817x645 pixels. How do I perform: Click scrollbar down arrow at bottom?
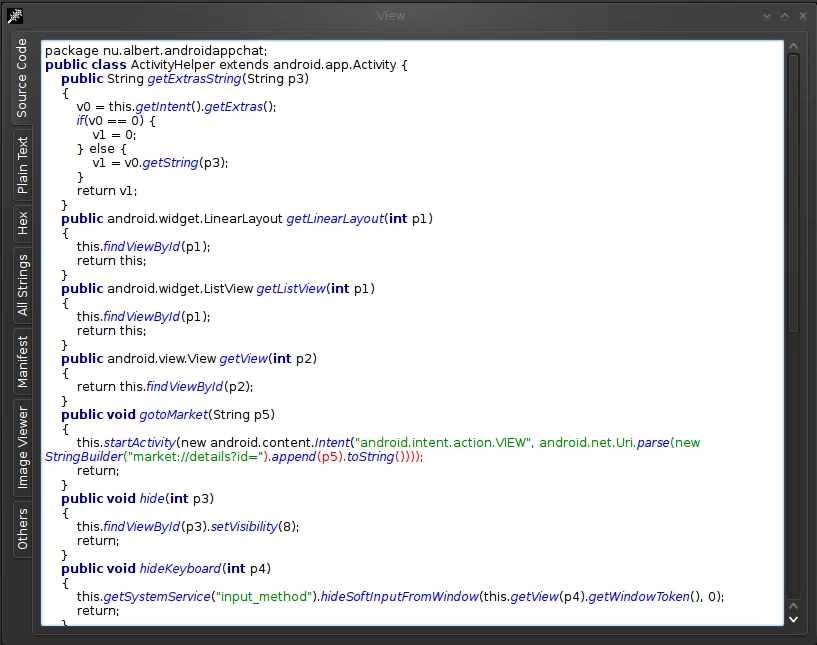794,619
